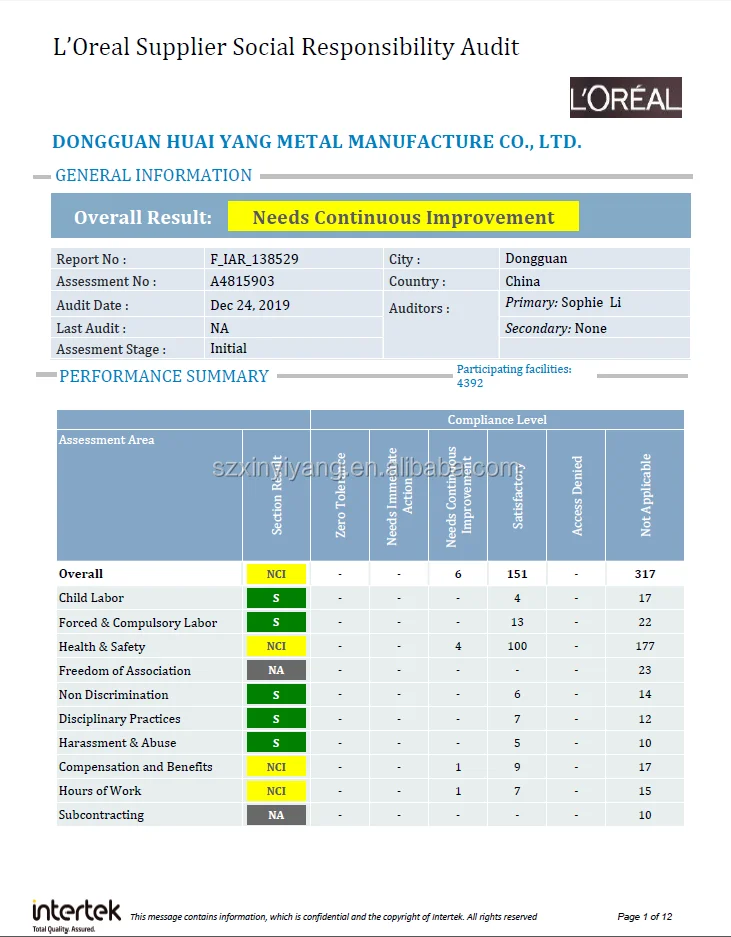Click the 'Section Result' column header
The width and height of the screenshot is (731, 937).
(x=277, y=495)
